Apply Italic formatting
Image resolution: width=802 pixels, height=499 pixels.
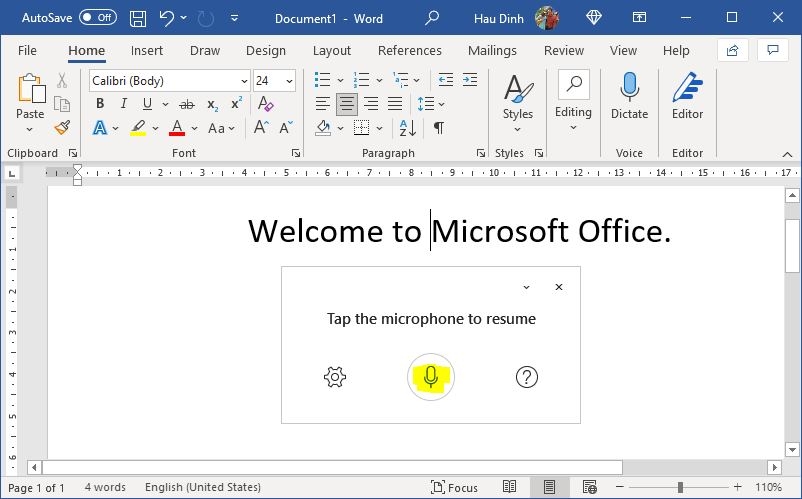tap(123, 104)
